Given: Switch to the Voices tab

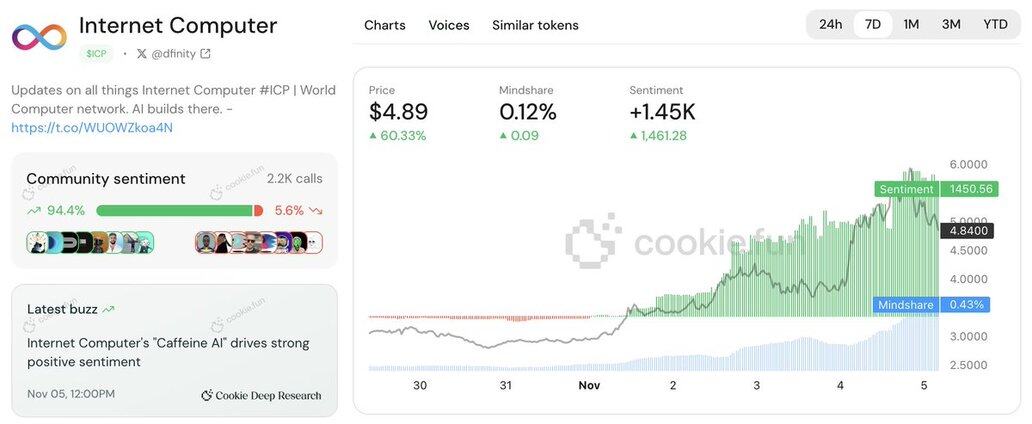Looking at the screenshot, I should [449, 25].
